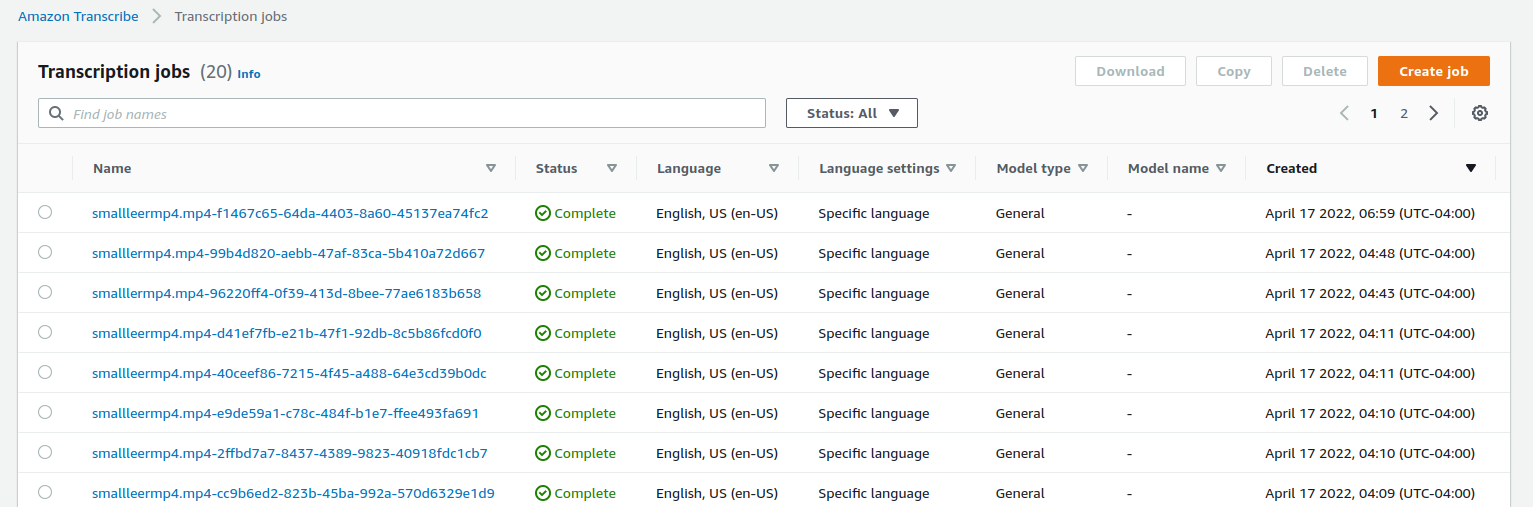
Task: Open job link ending in 77ae6183b658
Action: tap(286, 293)
